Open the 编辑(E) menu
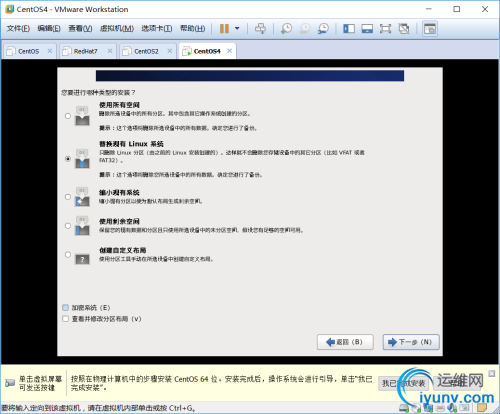Image resolution: width=500 pixels, height=414 pixels. pos(49,29)
